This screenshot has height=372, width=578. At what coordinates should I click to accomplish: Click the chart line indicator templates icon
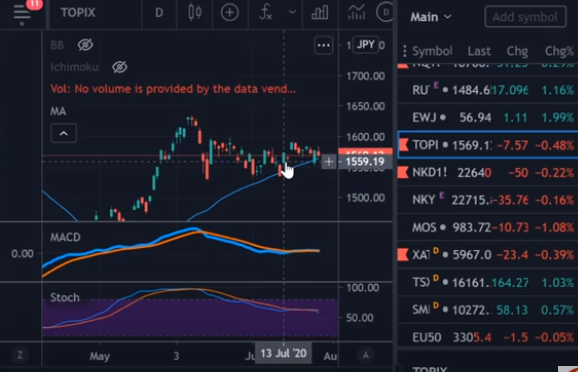(356, 13)
